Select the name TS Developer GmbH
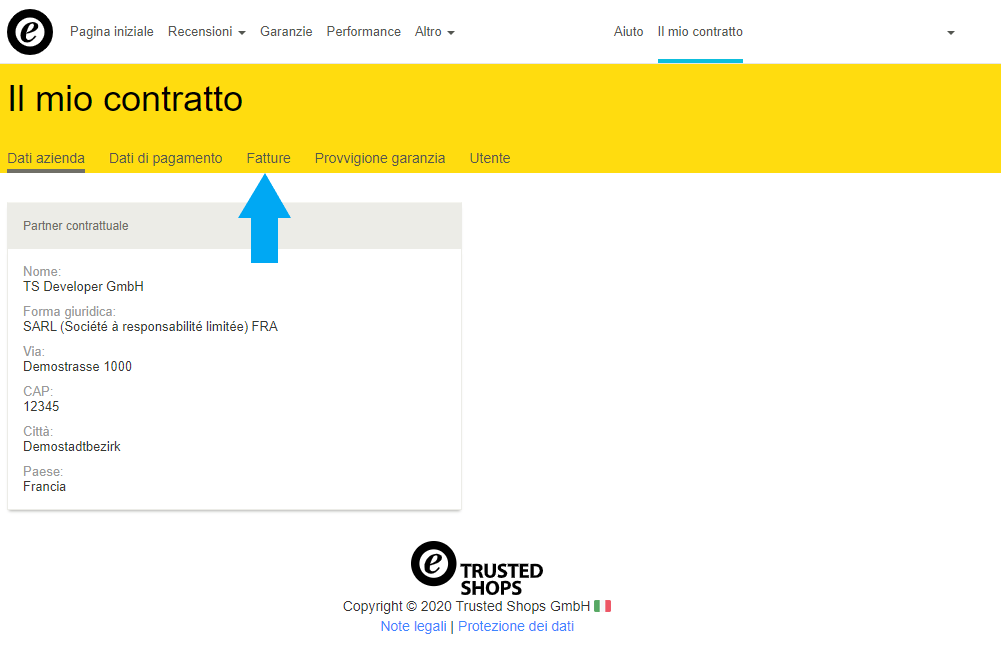The width and height of the screenshot is (1001, 649). [x=84, y=287]
